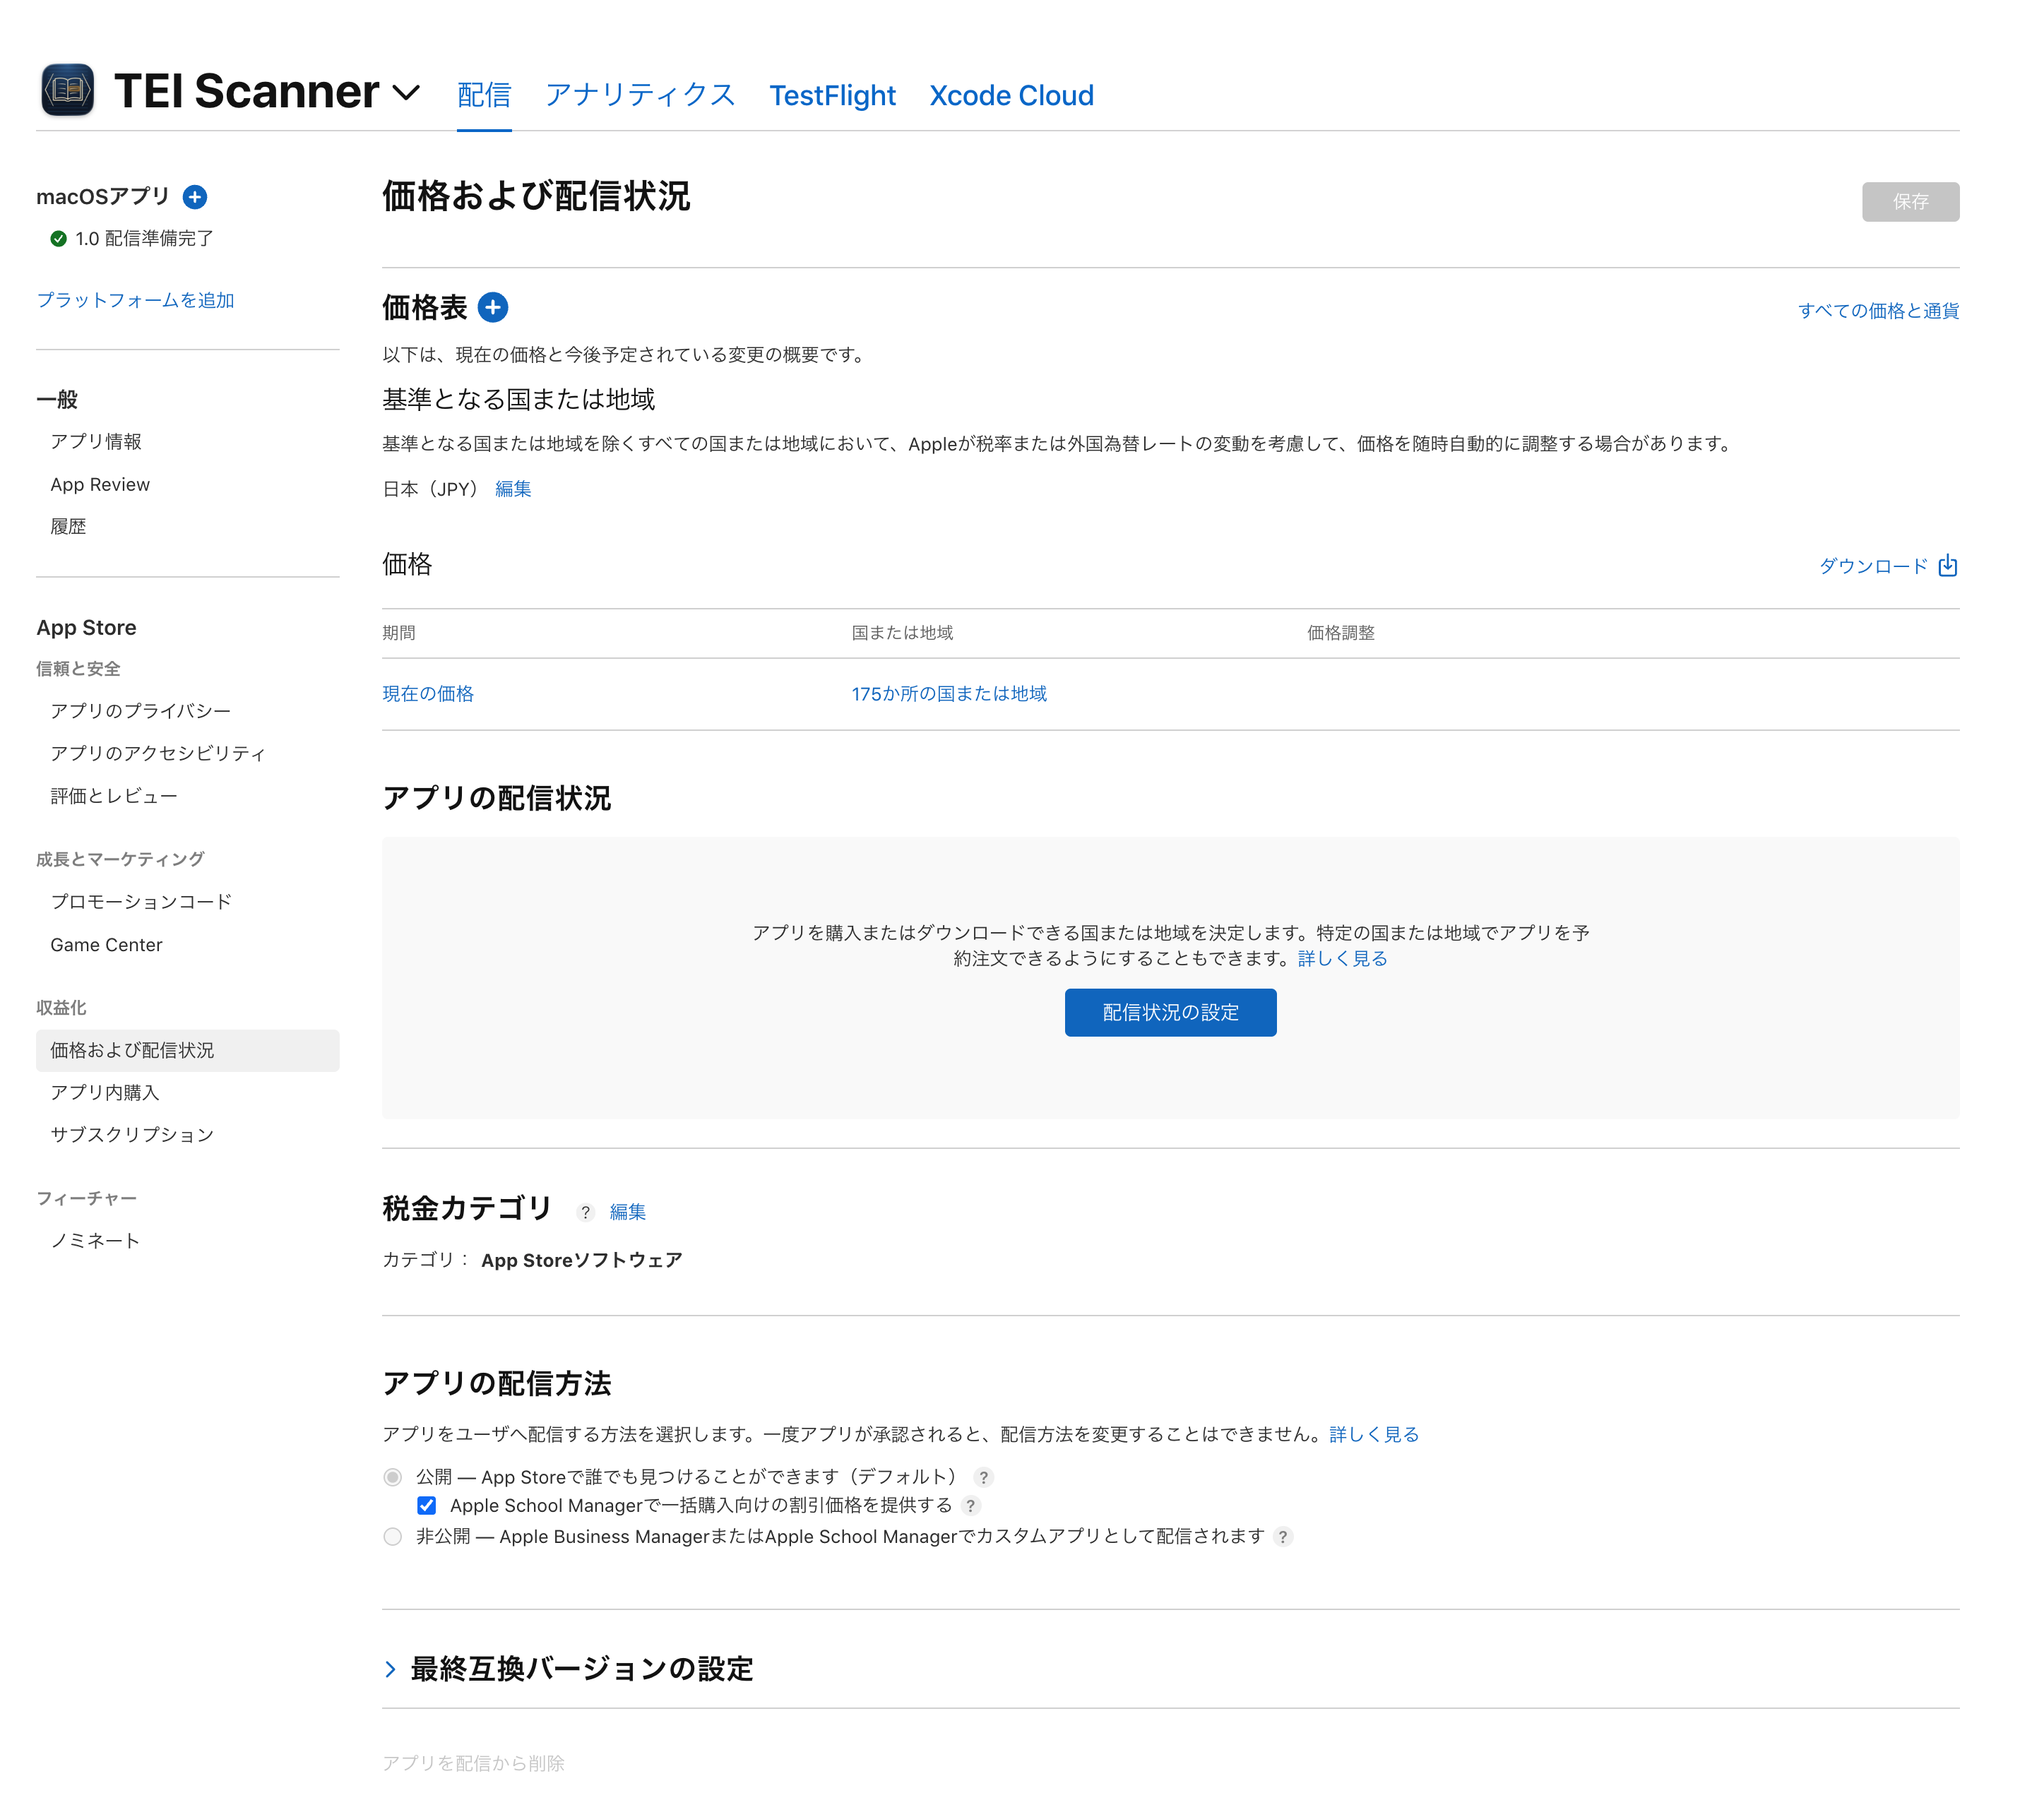Open the TestFlight tab
Viewport: 2044px width, 1812px height.
point(832,95)
